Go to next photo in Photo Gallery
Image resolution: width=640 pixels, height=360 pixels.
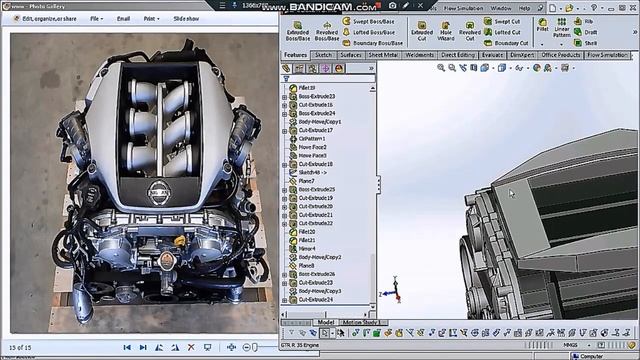pos(143,347)
